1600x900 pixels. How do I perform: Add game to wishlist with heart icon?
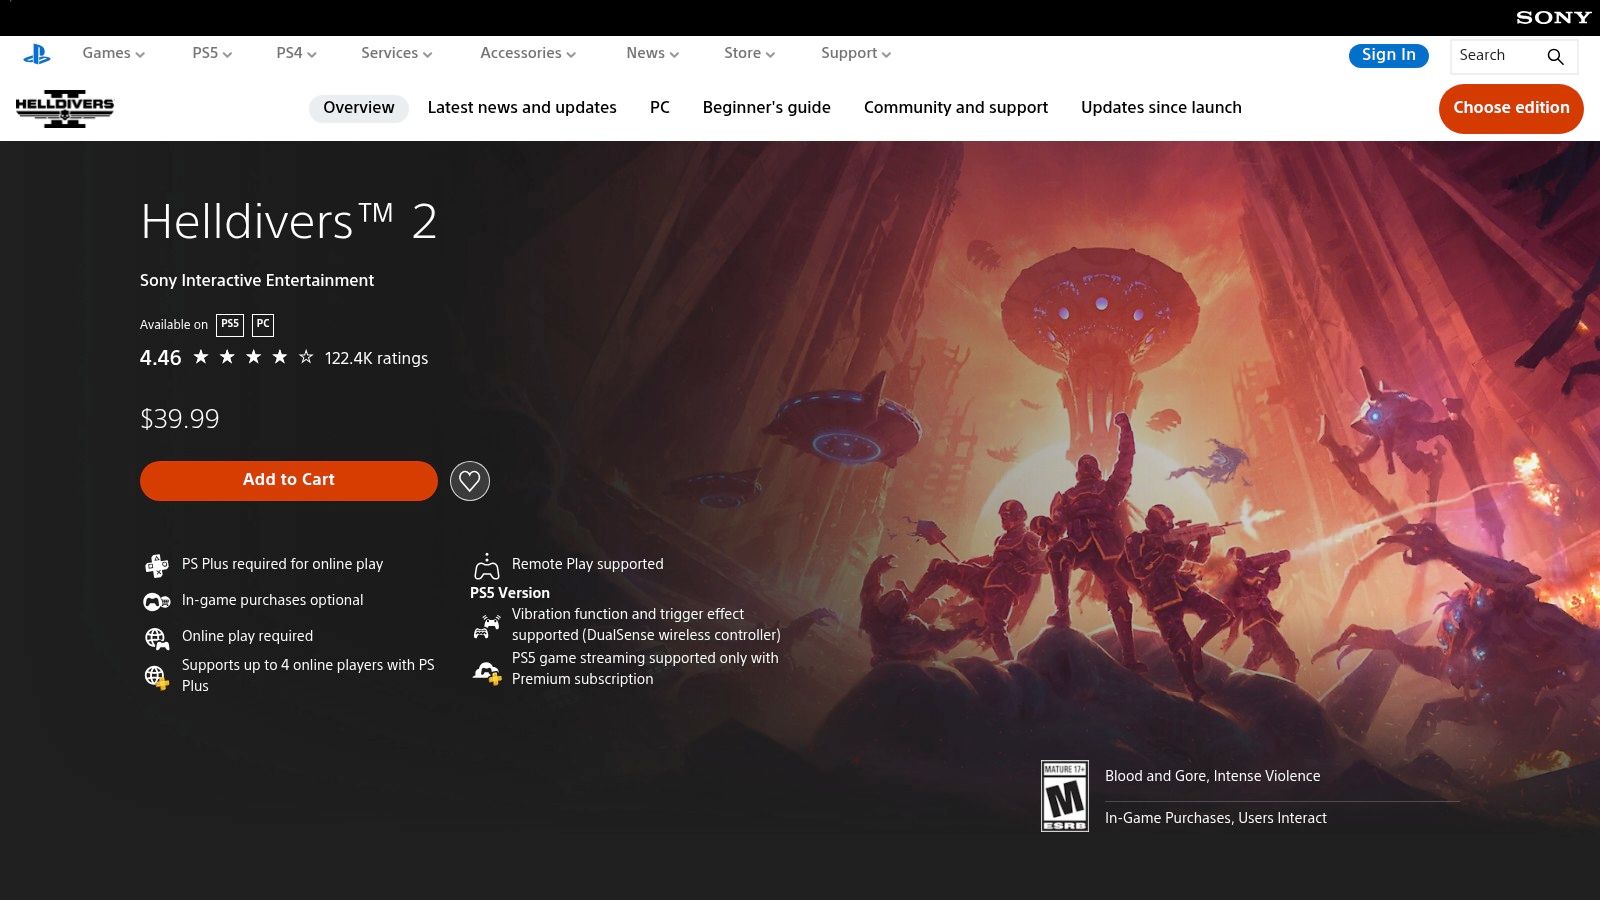[469, 481]
